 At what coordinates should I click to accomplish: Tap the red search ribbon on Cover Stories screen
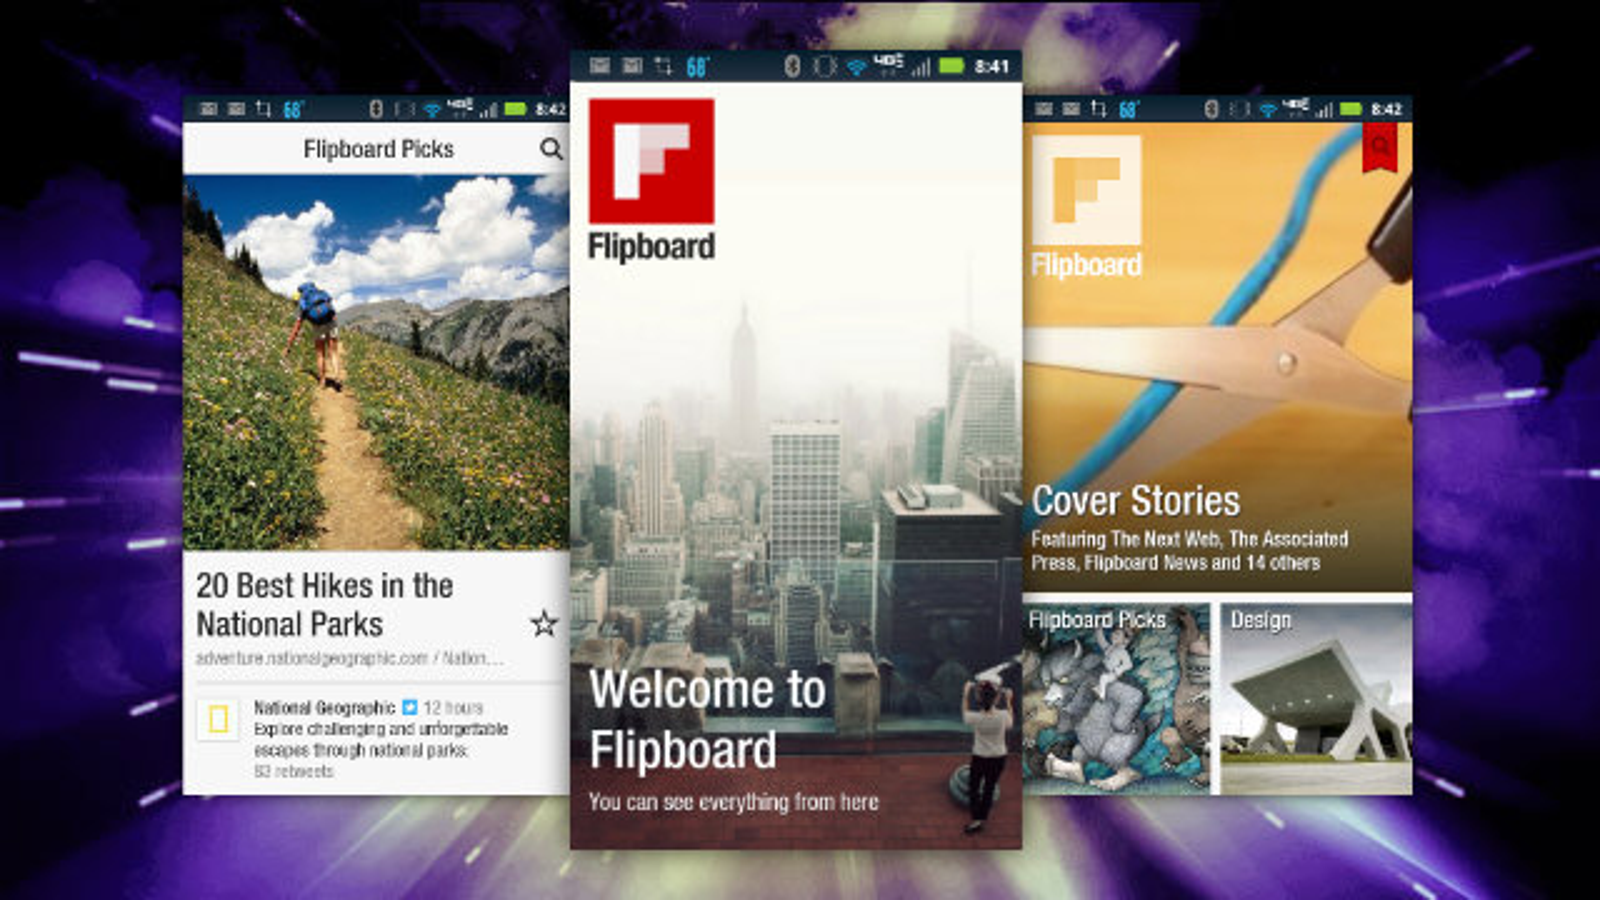1380,147
